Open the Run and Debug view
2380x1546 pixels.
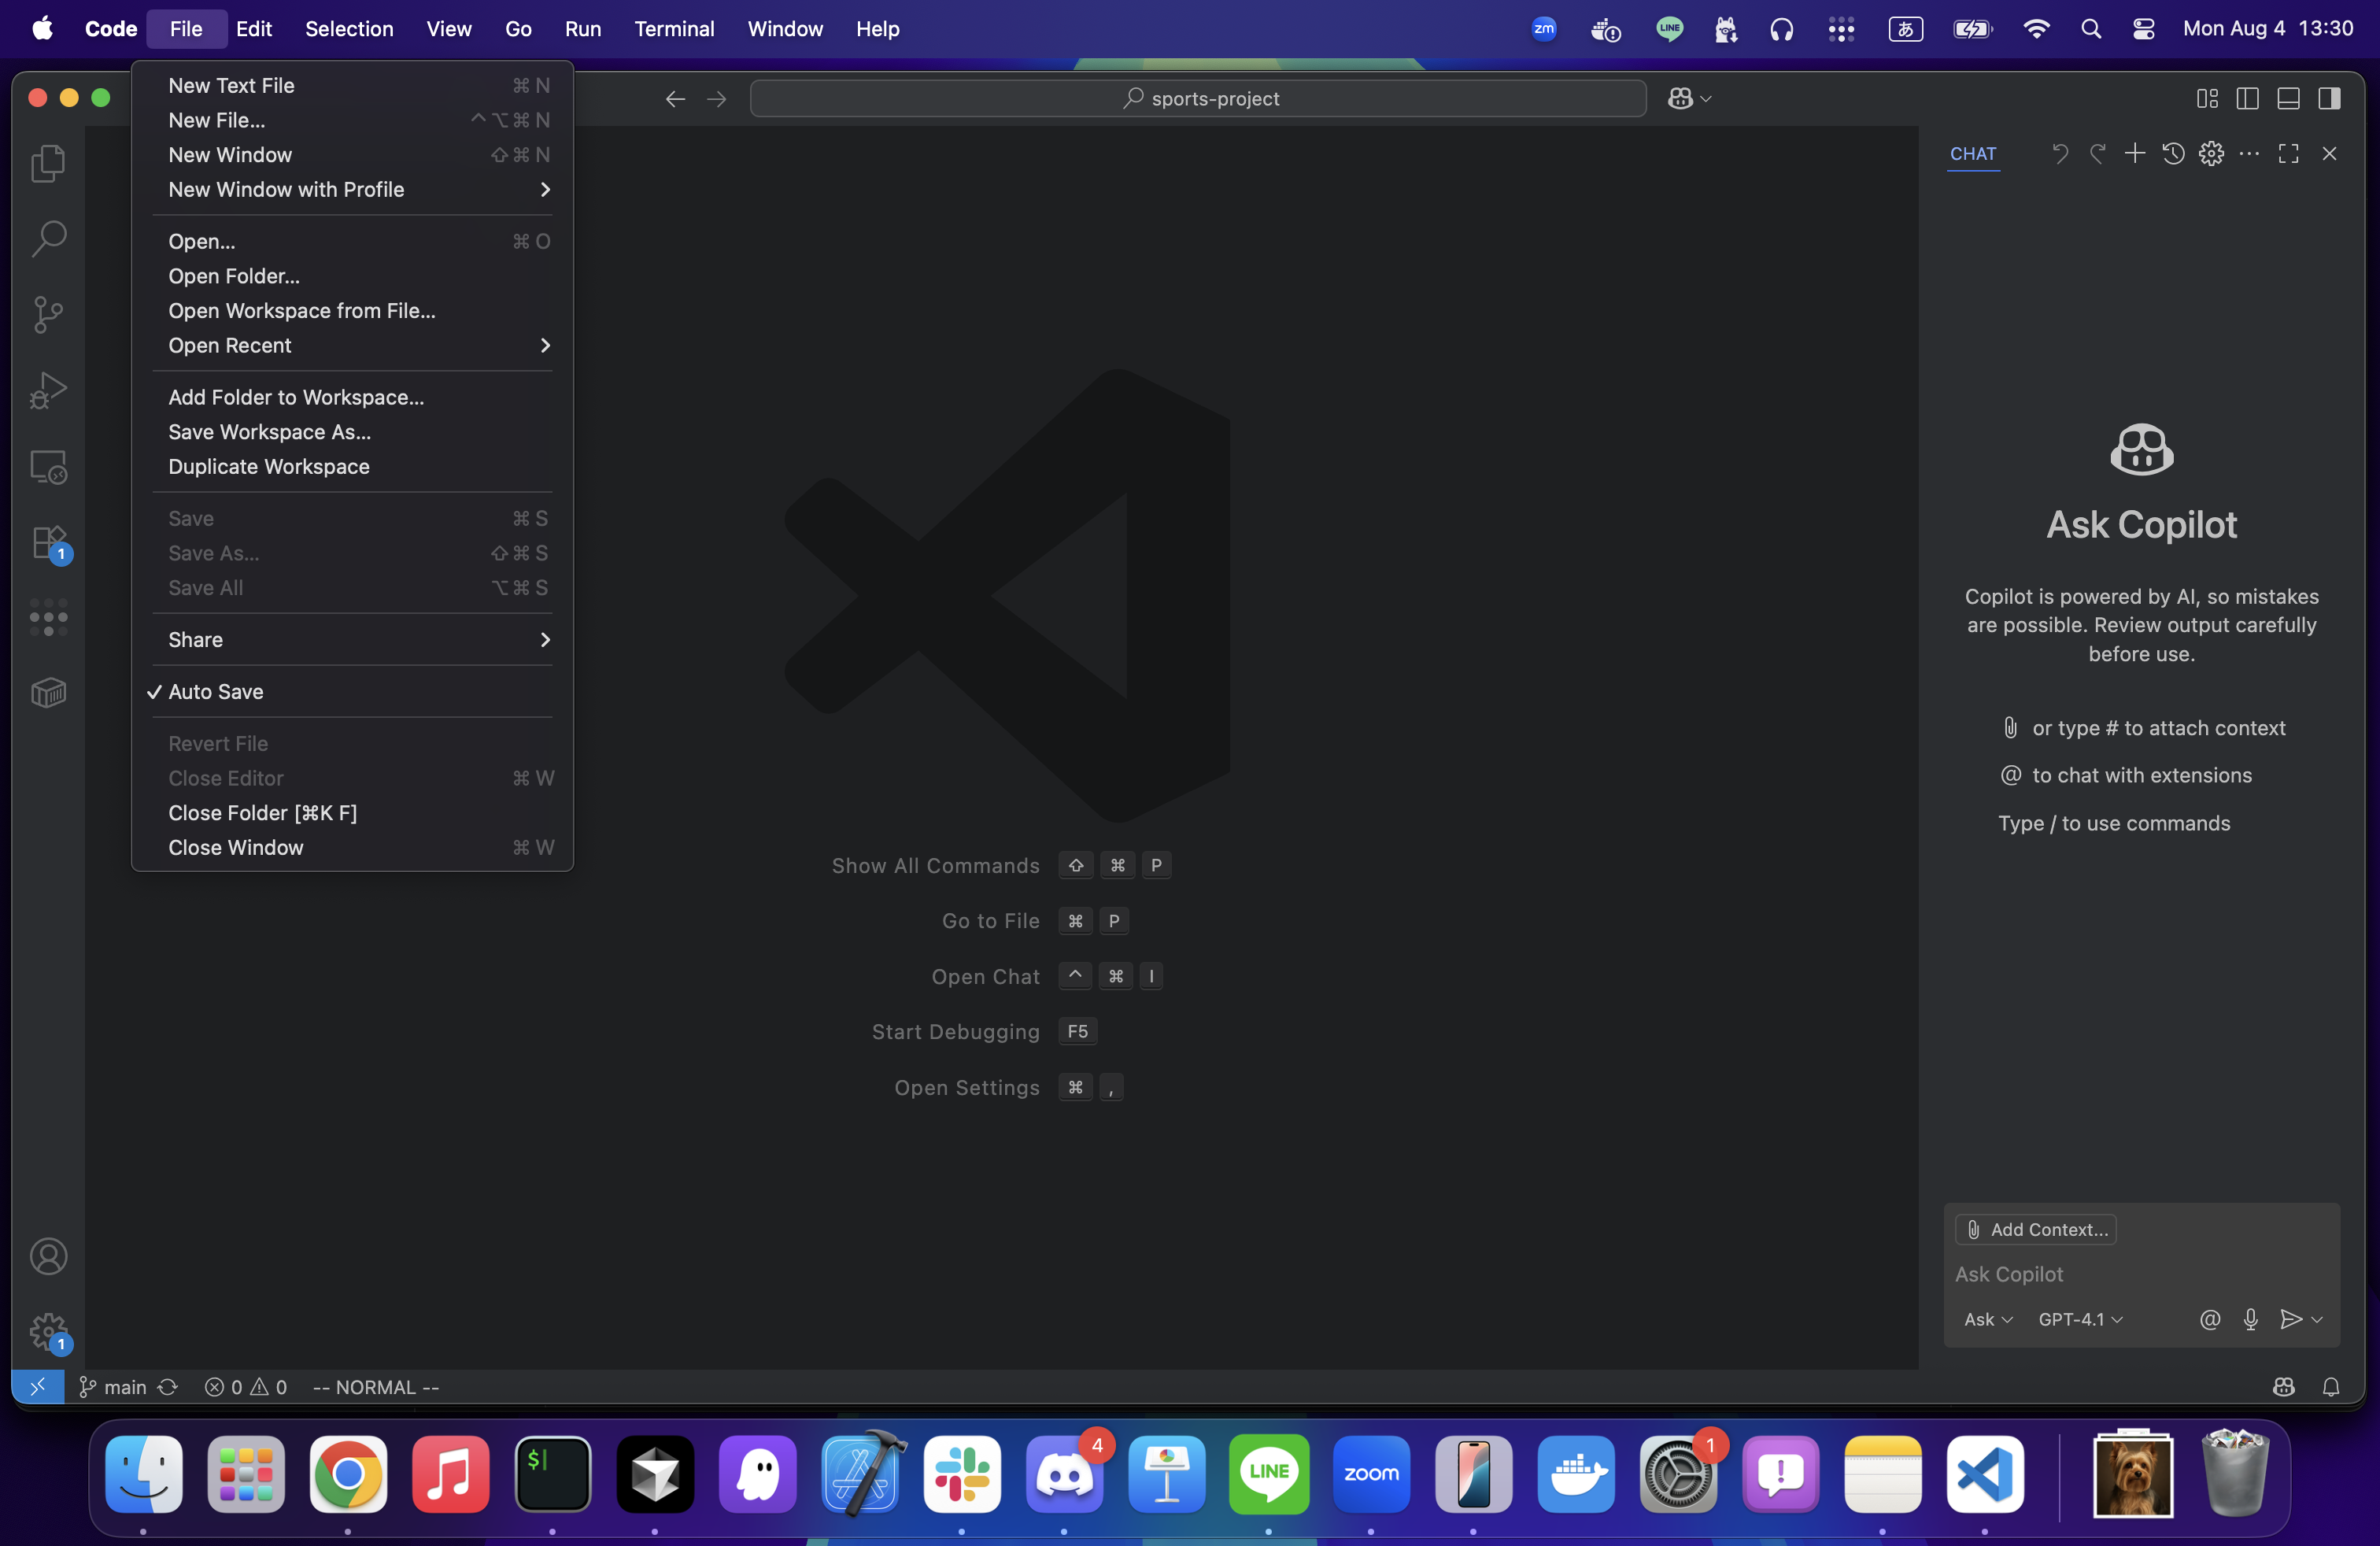pyautogui.click(x=47, y=390)
